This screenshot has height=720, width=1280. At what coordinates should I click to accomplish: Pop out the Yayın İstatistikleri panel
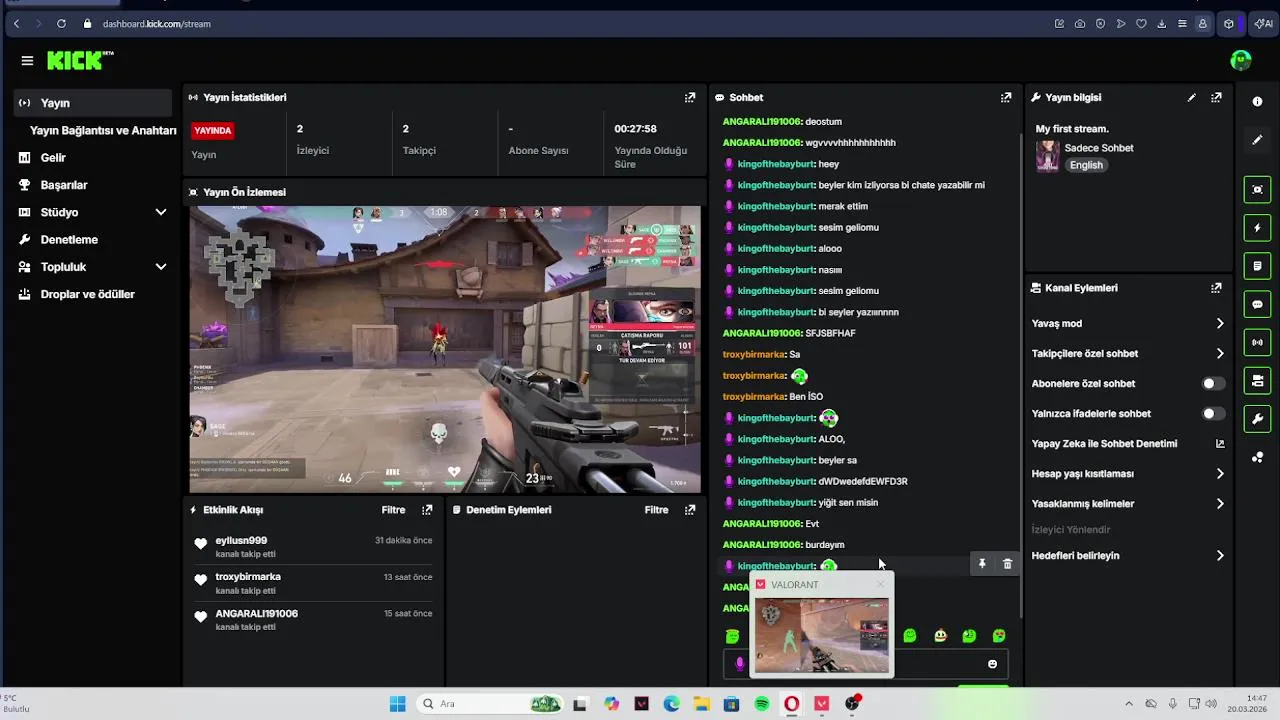[x=690, y=97]
